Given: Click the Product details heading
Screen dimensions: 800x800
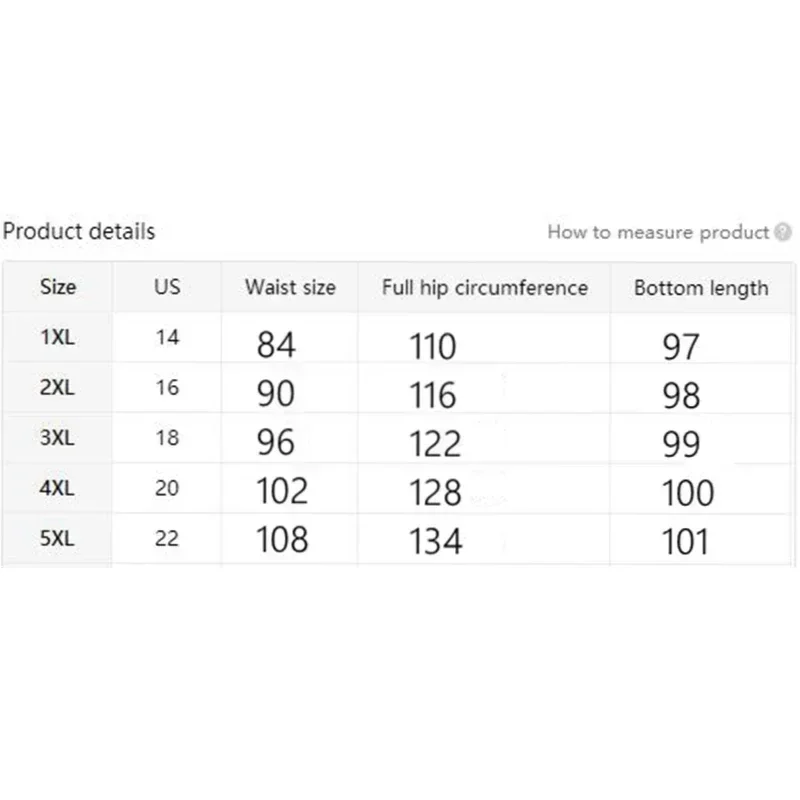Looking at the screenshot, I should coord(79,232).
